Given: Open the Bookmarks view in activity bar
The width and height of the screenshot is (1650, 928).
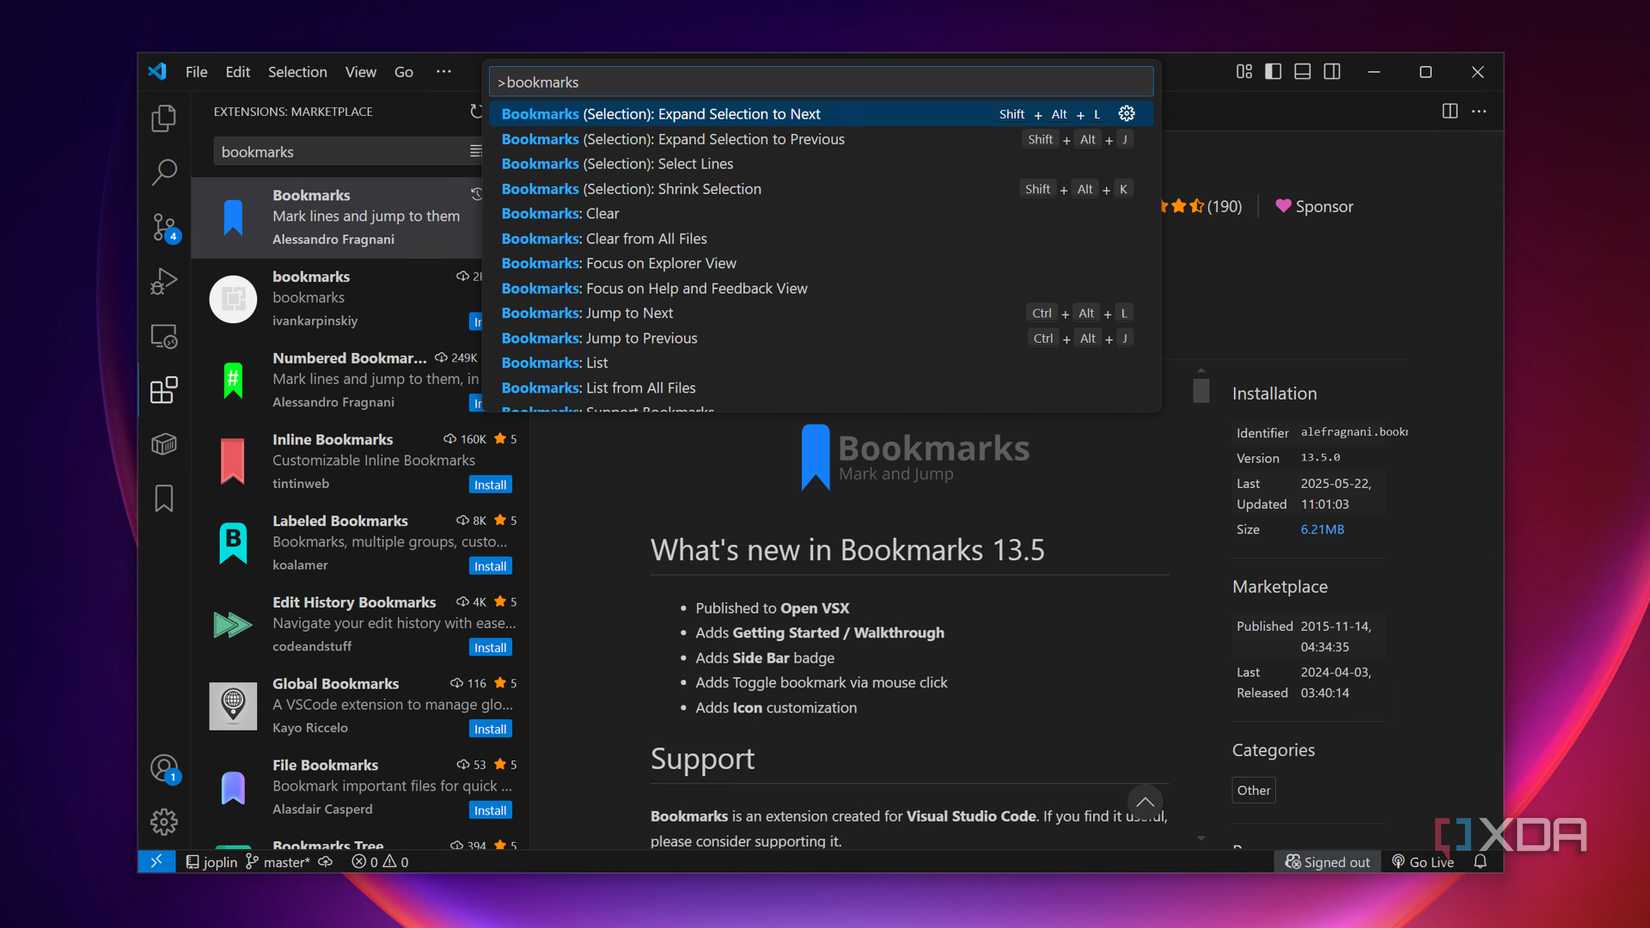Looking at the screenshot, I should [x=164, y=498].
